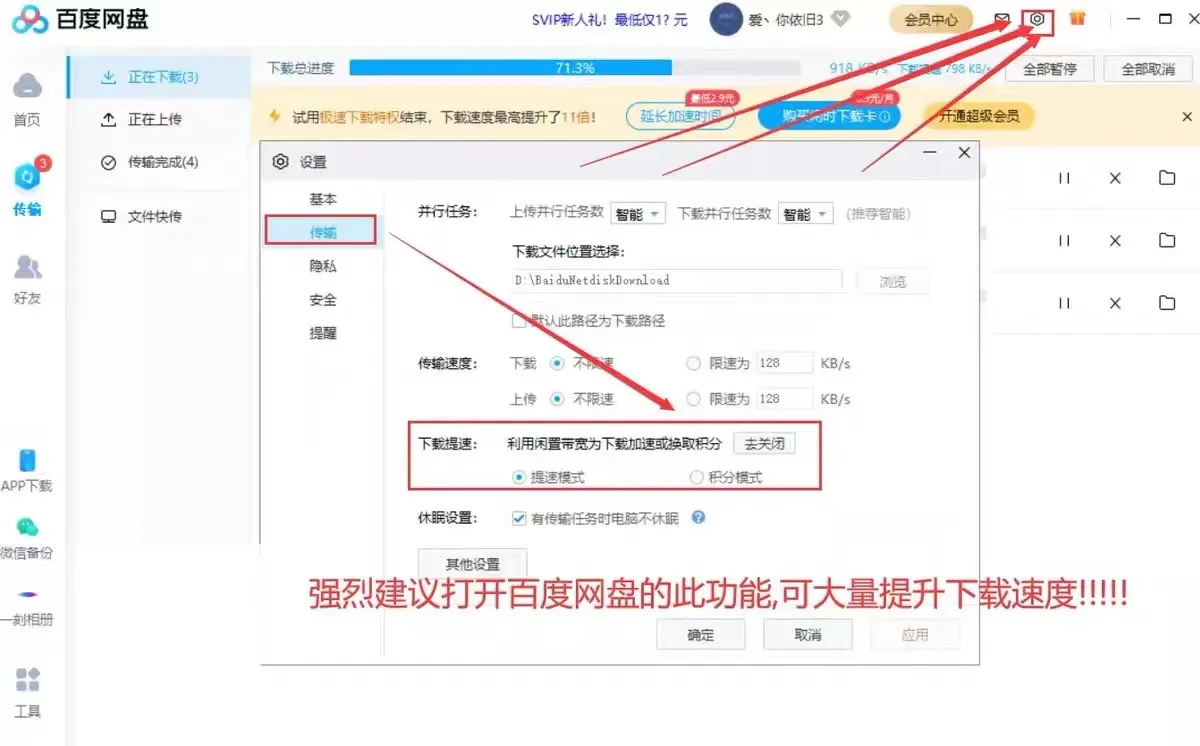Expand 上传并行任务数 dropdown

(x=638, y=214)
